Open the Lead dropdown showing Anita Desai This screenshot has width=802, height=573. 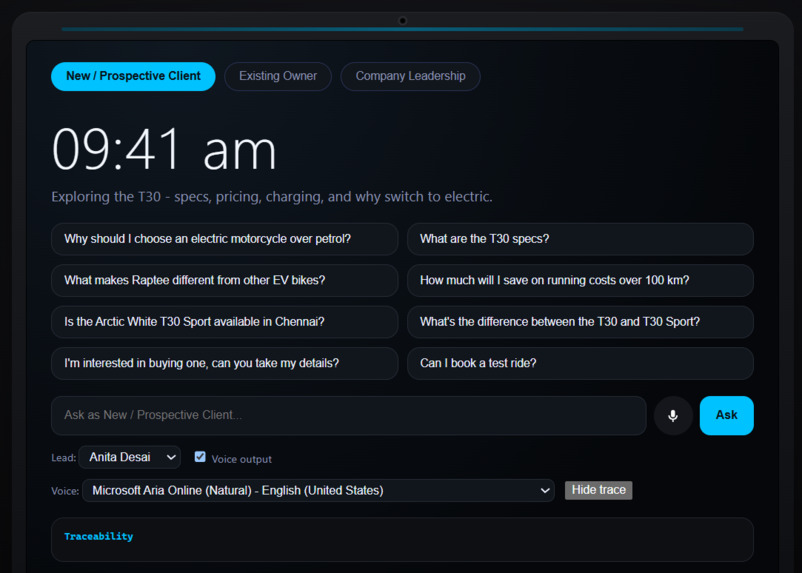(x=130, y=457)
